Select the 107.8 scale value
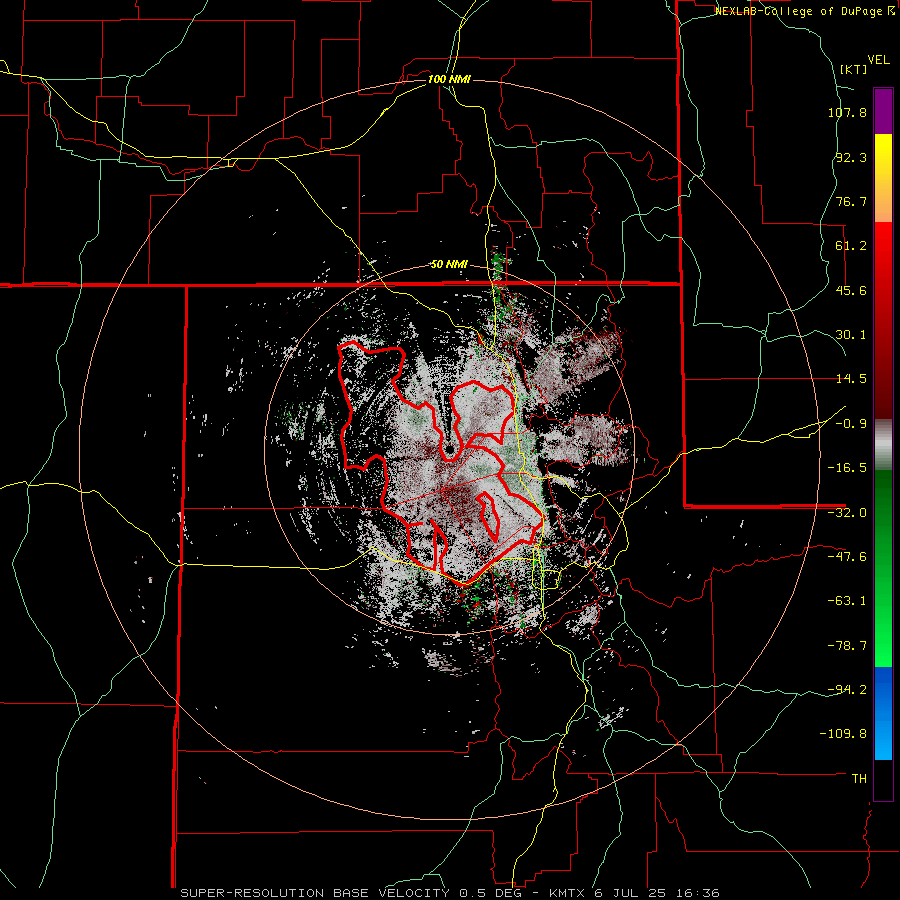 [x=847, y=112]
